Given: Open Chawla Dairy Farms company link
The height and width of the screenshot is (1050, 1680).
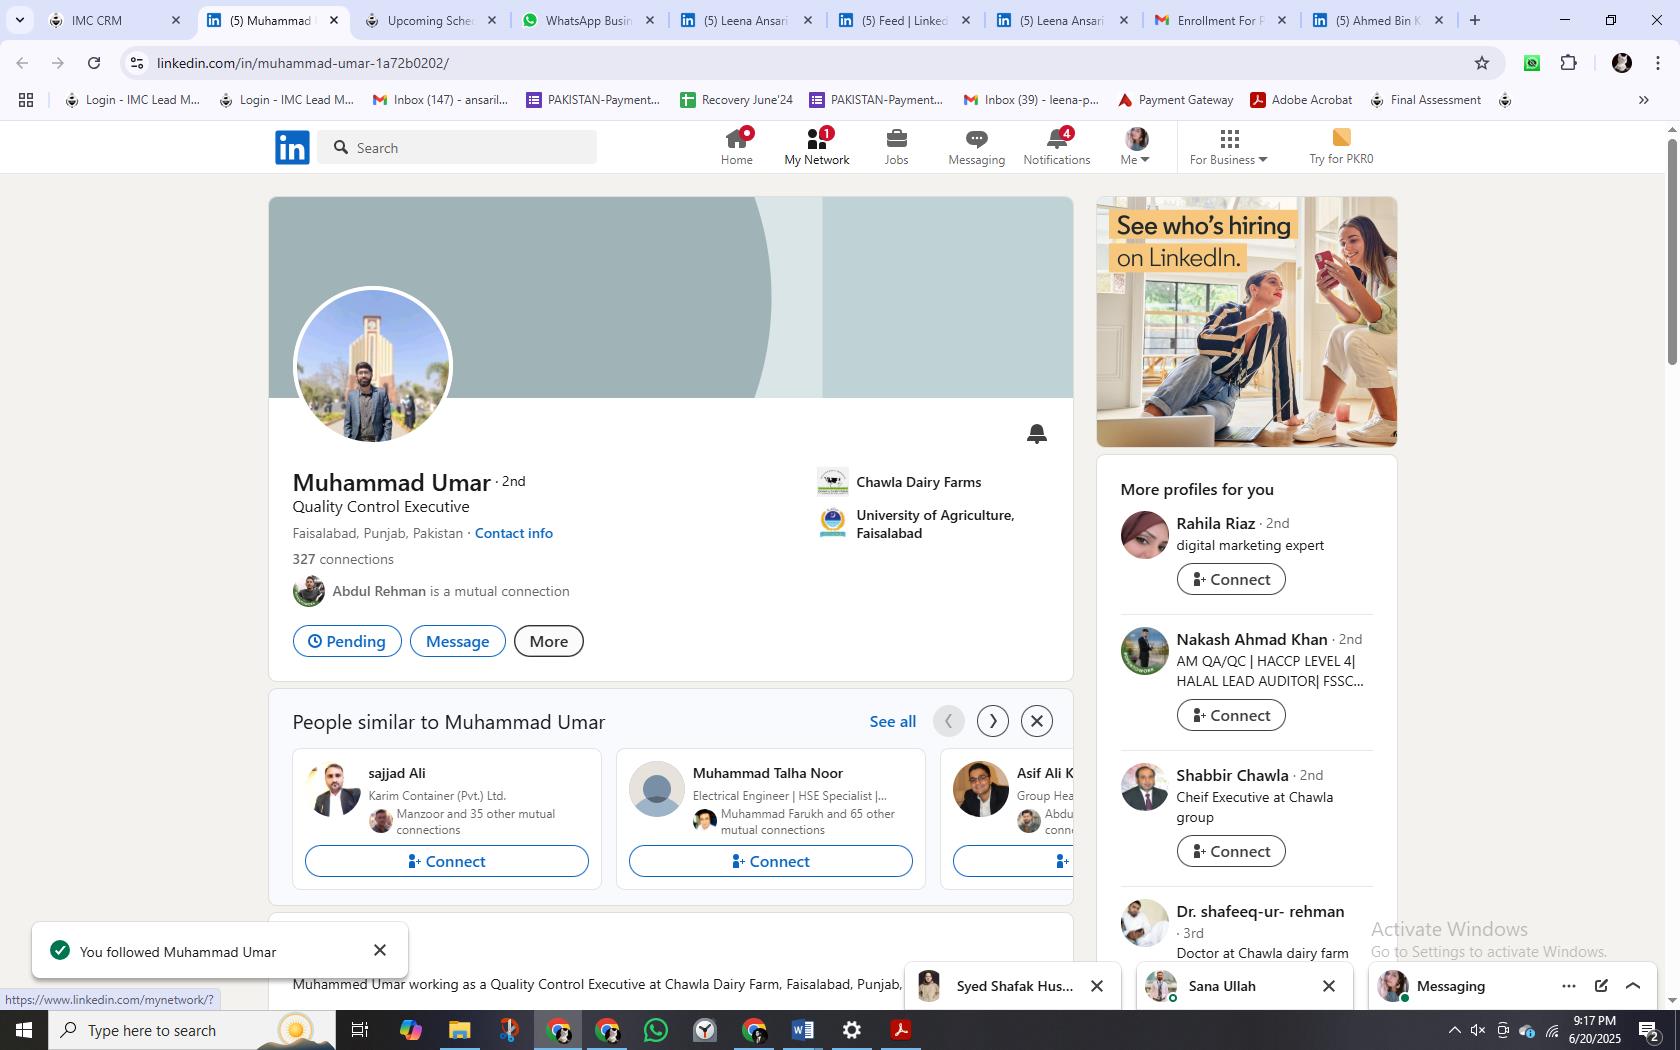Looking at the screenshot, I should pyautogui.click(x=918, y=482).
